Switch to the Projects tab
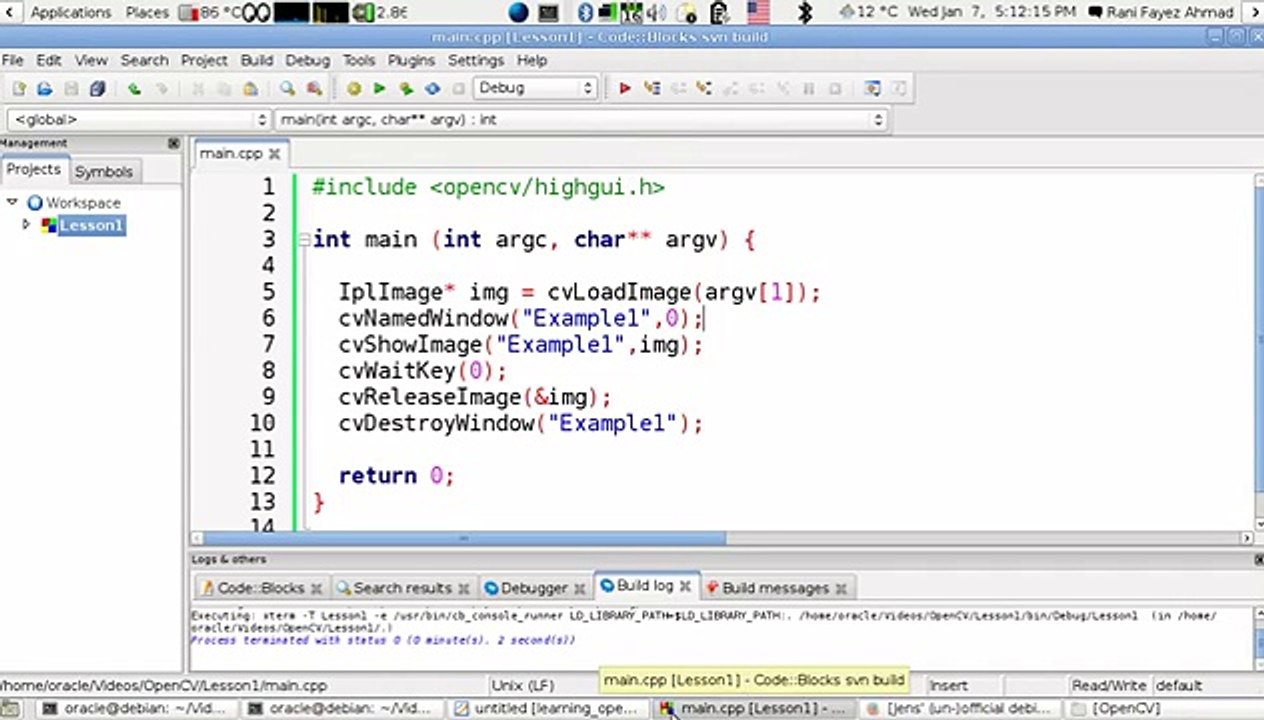 34,170
